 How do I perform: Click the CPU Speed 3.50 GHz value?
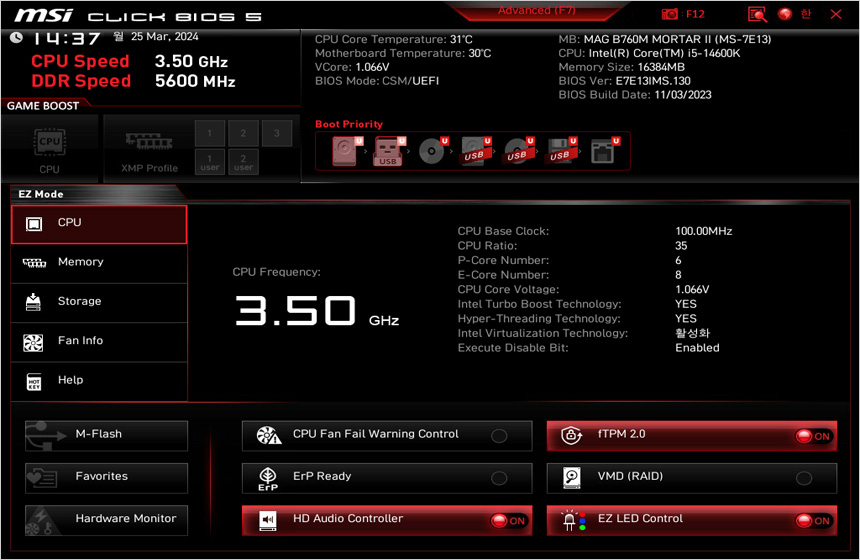point(191,61)
